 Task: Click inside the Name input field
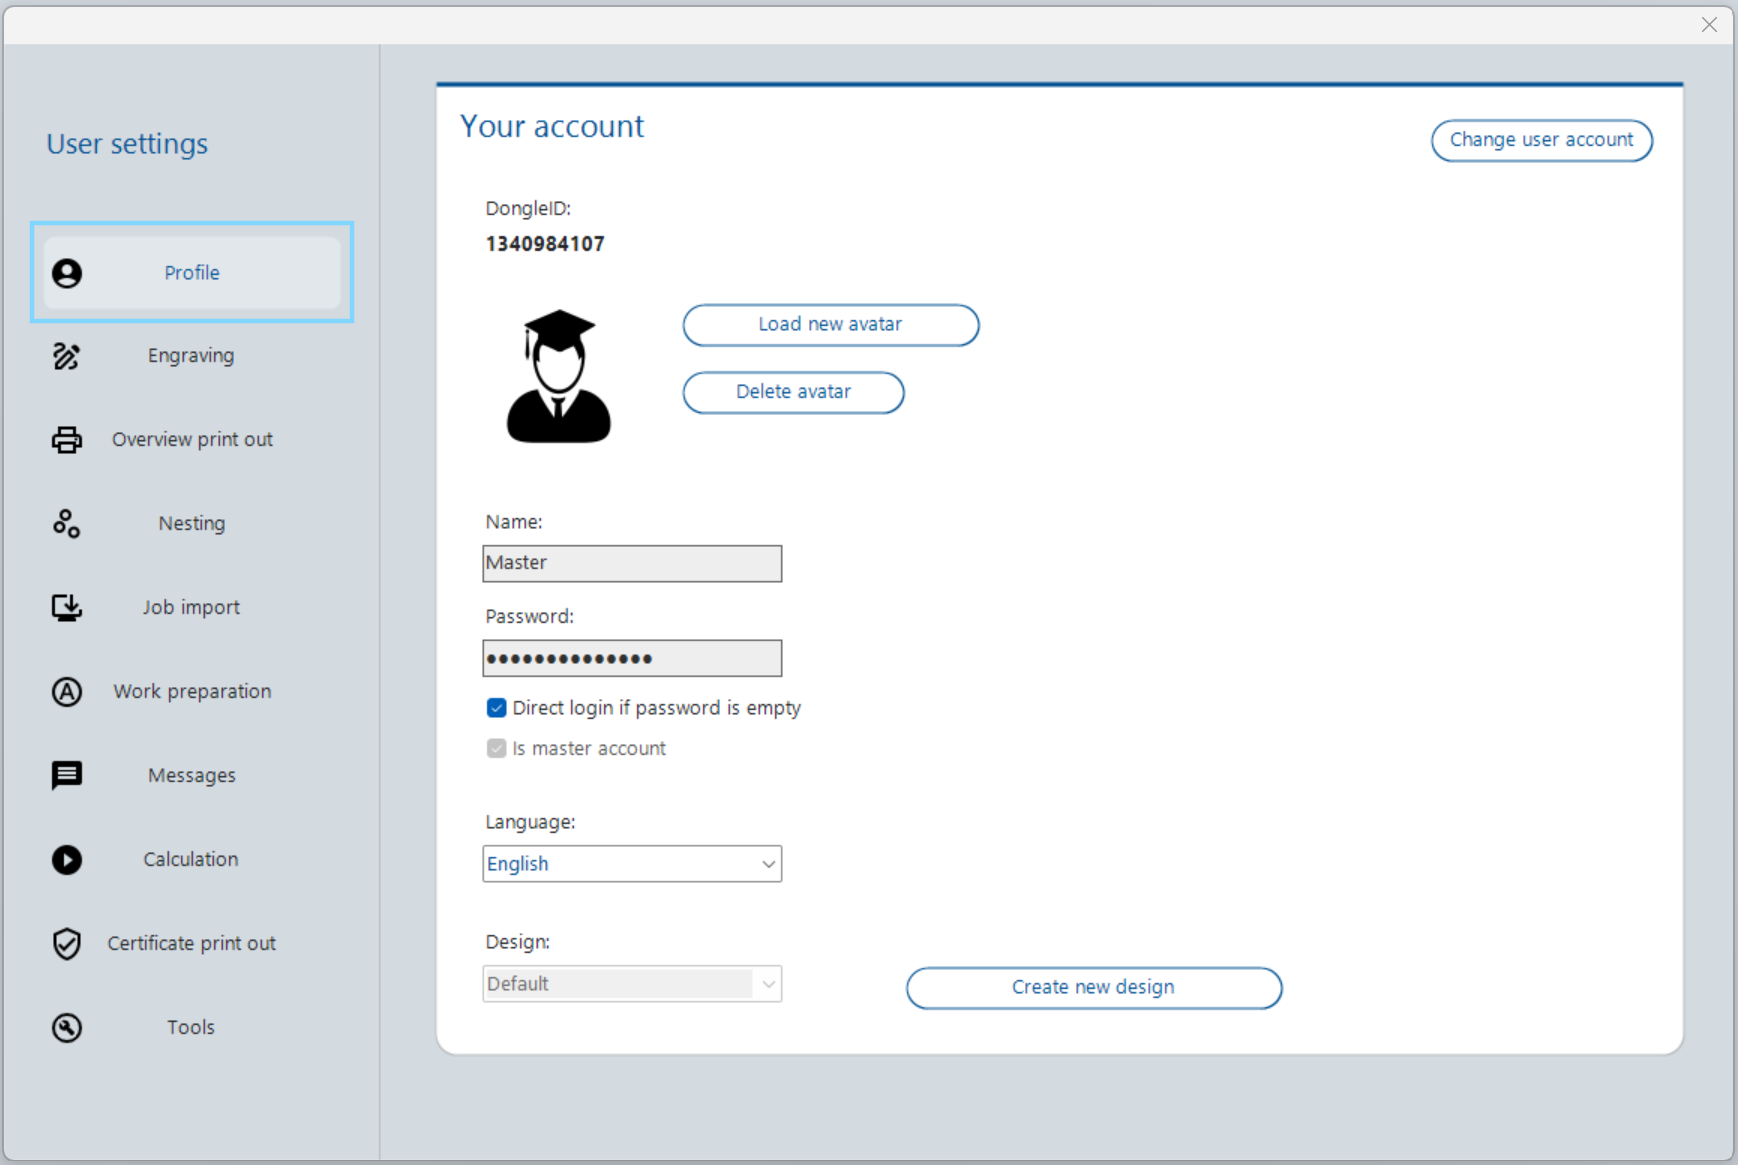(630, 563)
